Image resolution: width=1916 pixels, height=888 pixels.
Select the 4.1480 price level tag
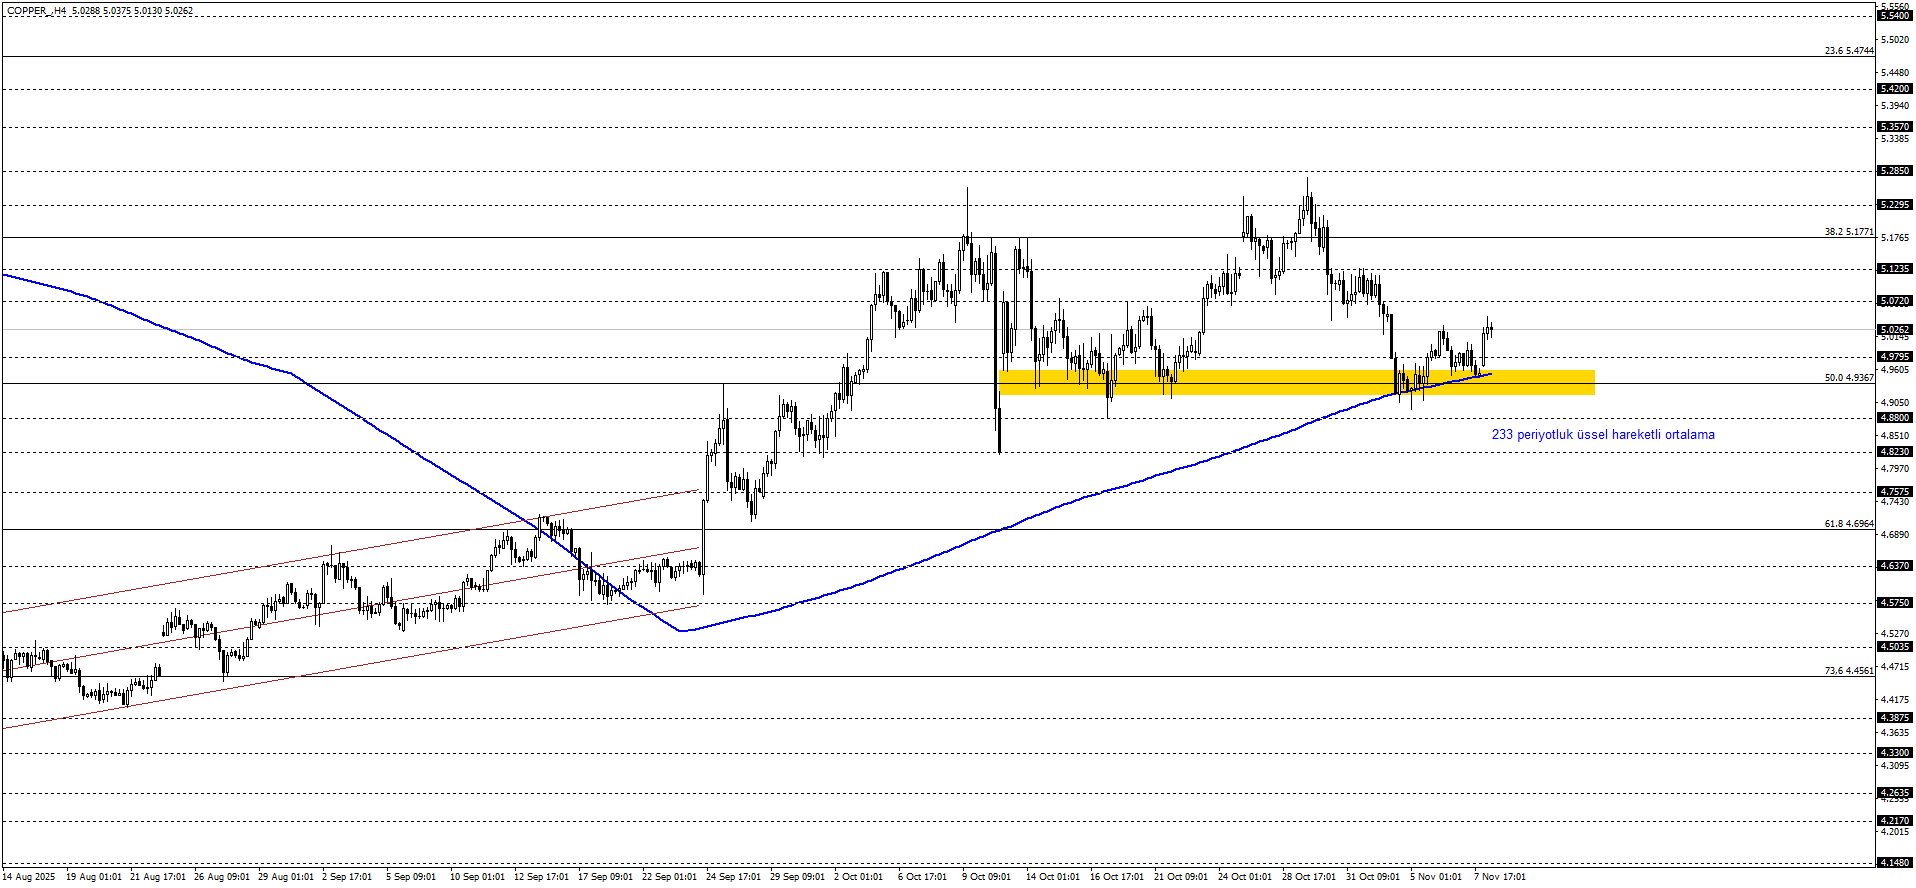pyautogui.click(x=1895, y=862)
